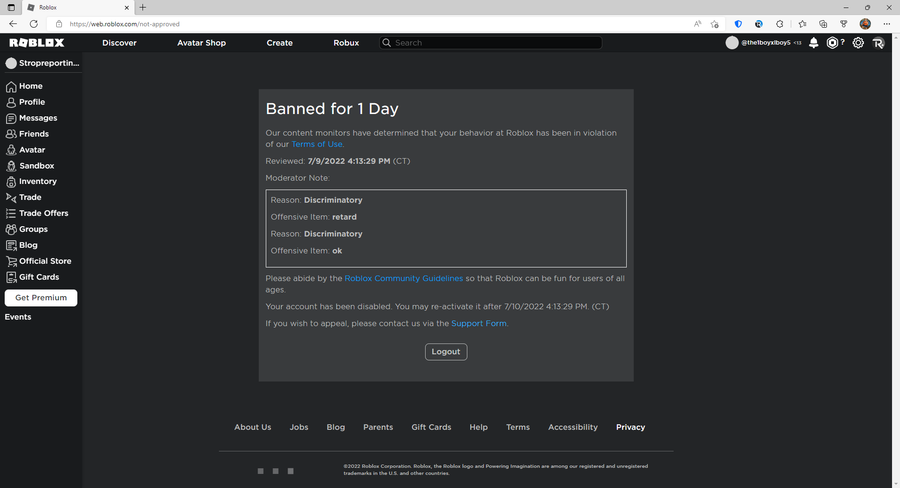Open the Blog link in the footer
Viewport: 900px width, 488px height.
pos(336,427)
